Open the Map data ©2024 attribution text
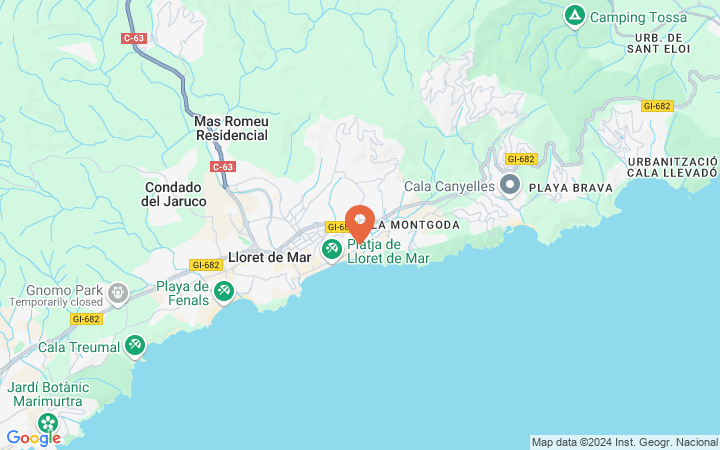 point(625,443)
